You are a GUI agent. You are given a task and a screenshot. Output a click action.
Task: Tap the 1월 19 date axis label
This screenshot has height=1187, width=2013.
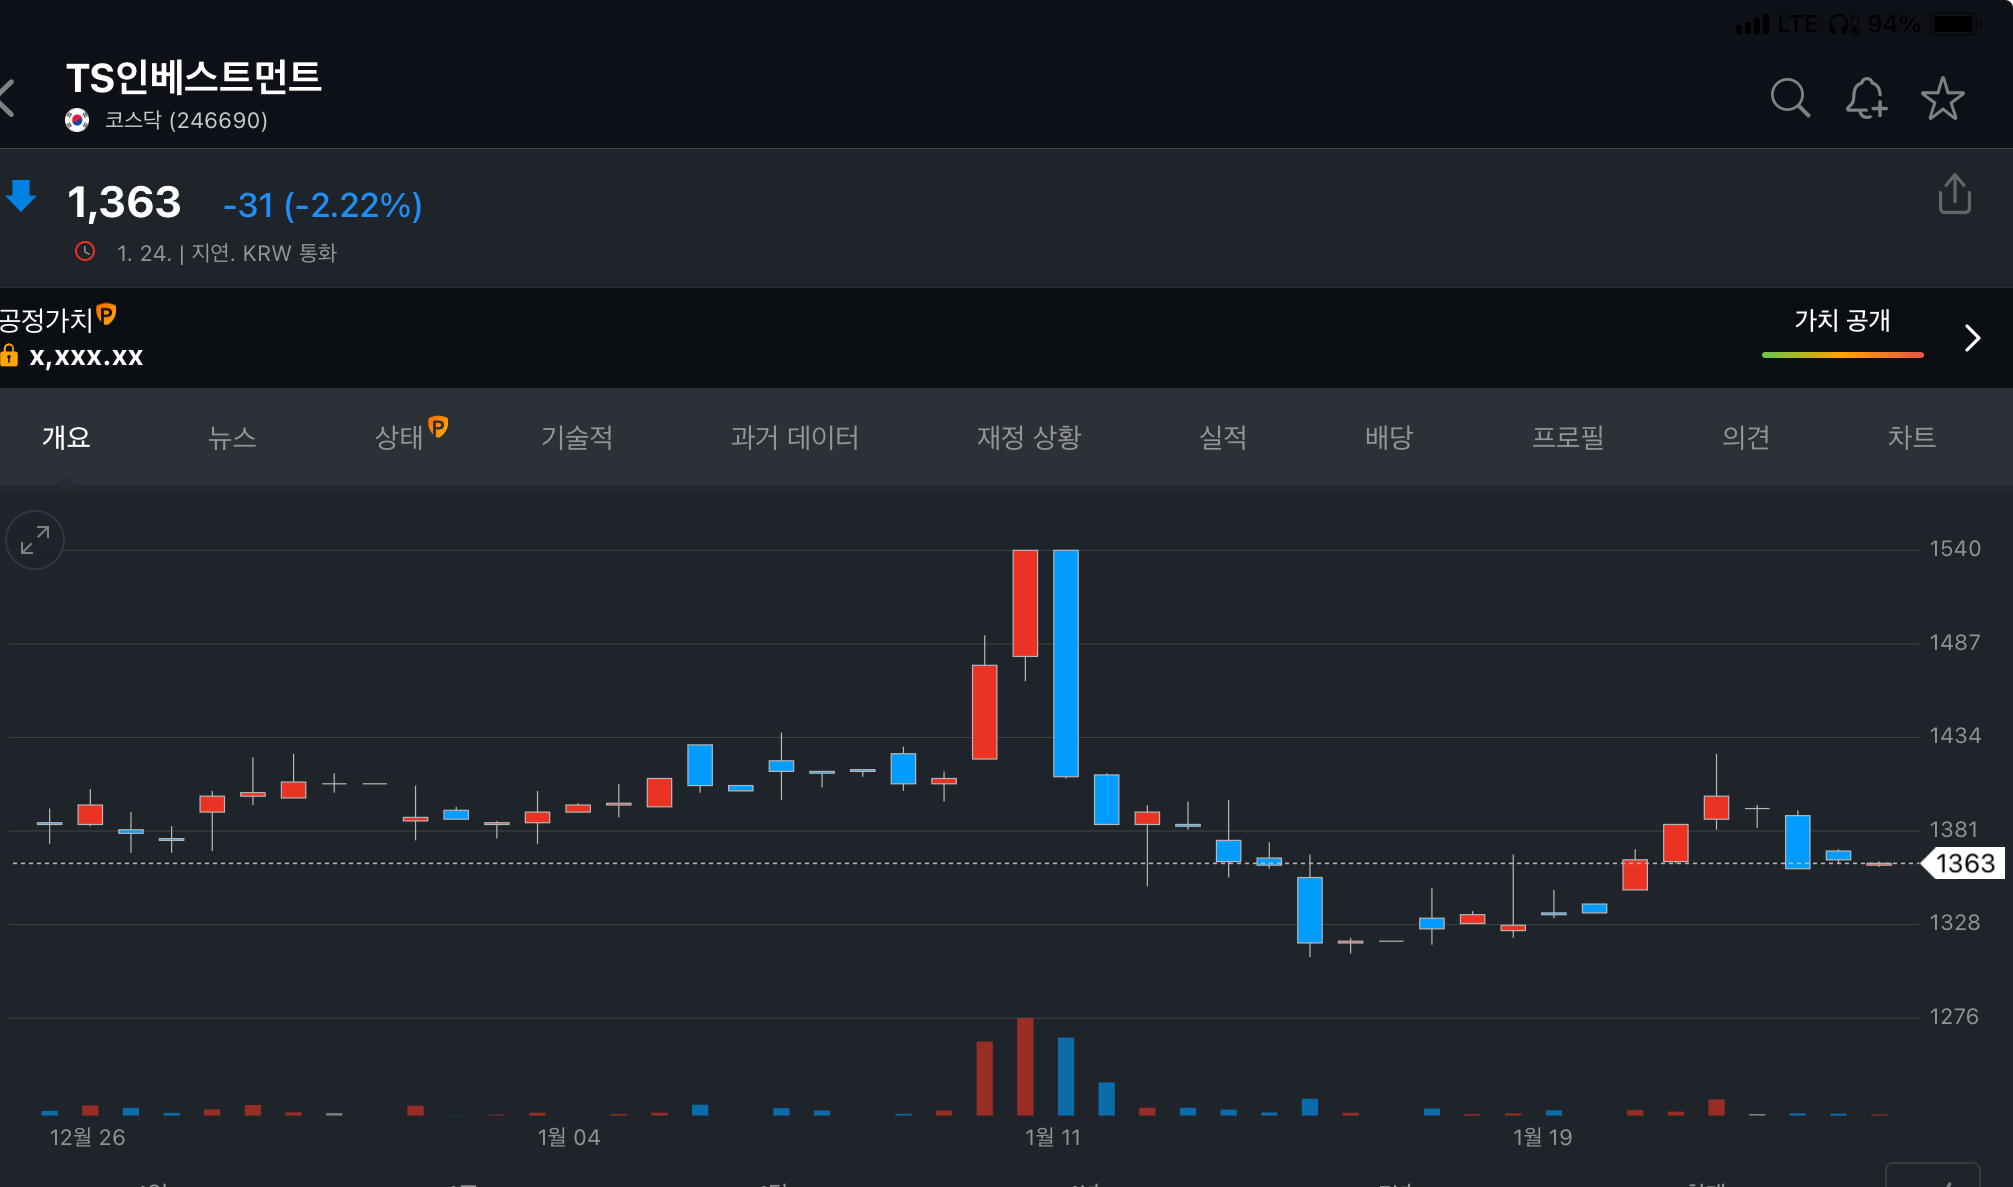(x=1542, y=1137)
